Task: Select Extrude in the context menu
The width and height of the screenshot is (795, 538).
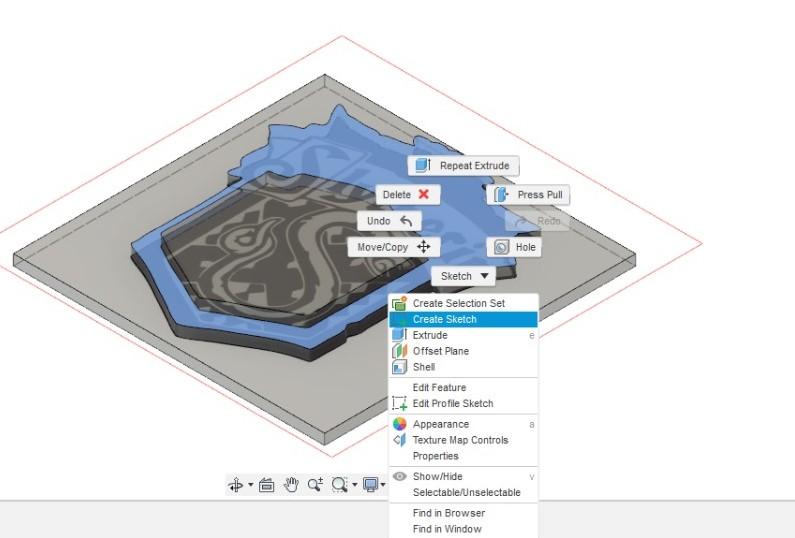Action: 463,335
